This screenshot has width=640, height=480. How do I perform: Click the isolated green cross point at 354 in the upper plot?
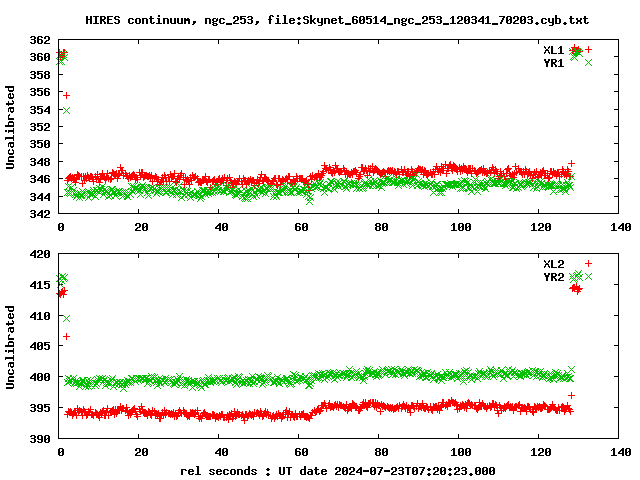(x=66, y=110)
